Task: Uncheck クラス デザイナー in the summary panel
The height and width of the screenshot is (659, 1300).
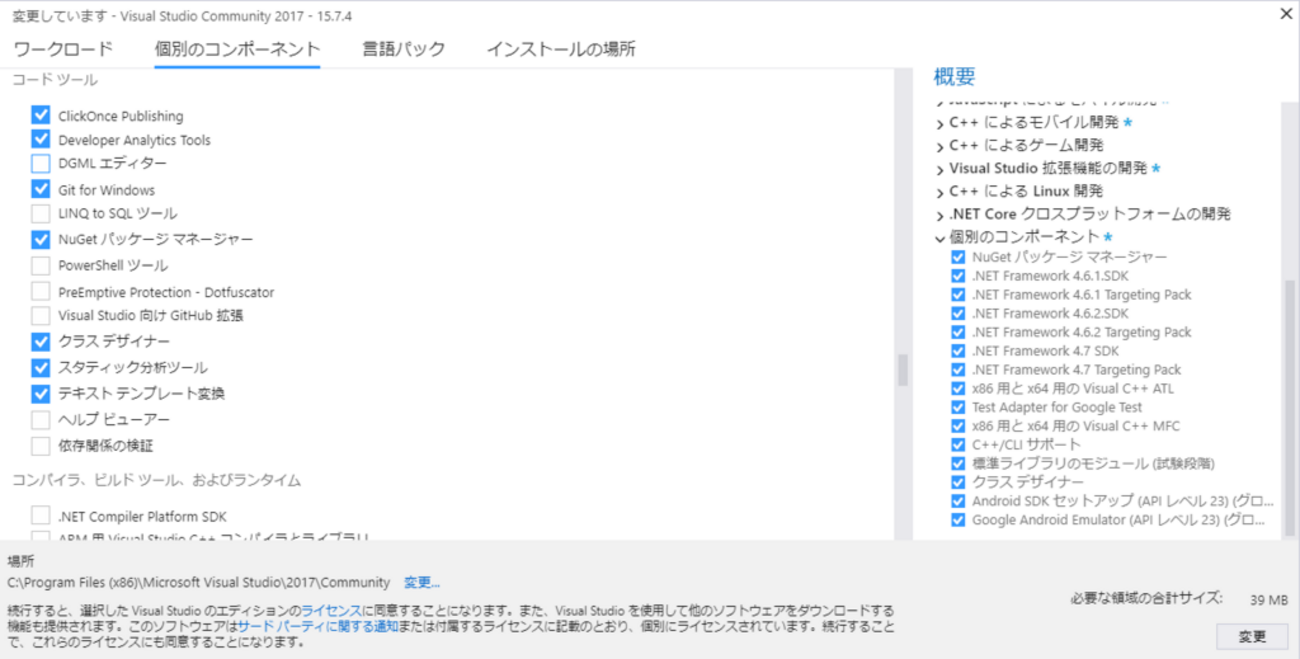Action: pos(958,482)
